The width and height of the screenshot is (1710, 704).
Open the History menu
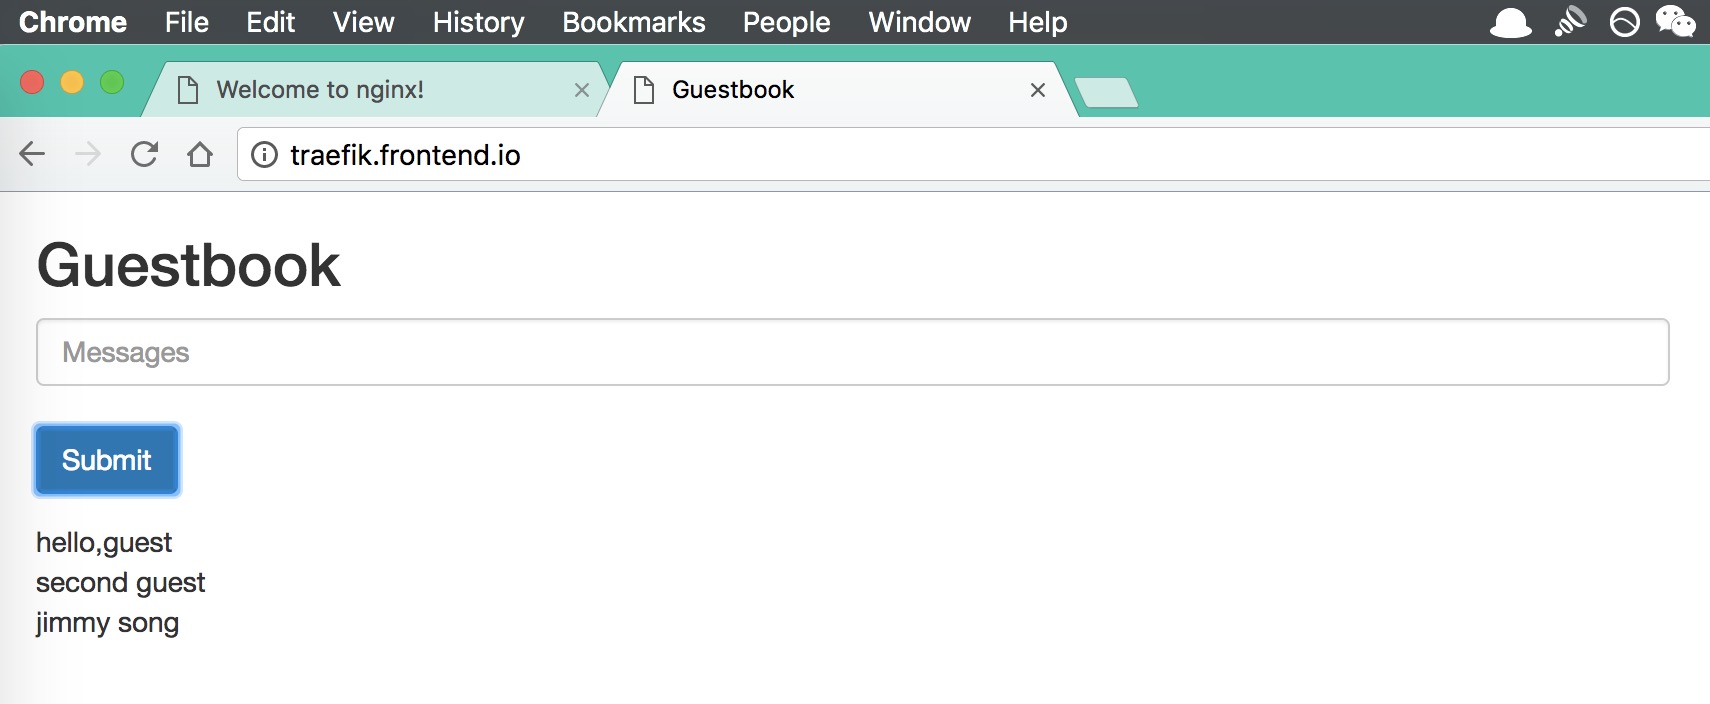(478, 22)
